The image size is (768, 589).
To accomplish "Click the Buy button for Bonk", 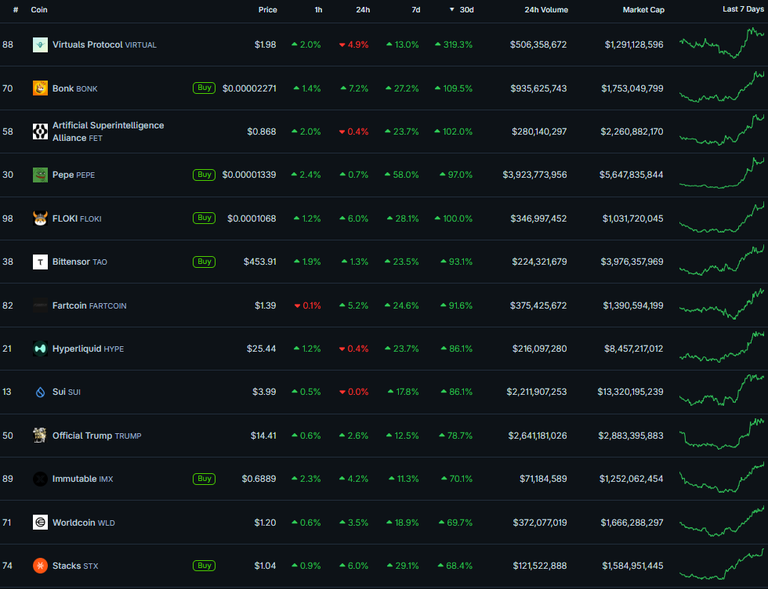I will coord(204,88).
